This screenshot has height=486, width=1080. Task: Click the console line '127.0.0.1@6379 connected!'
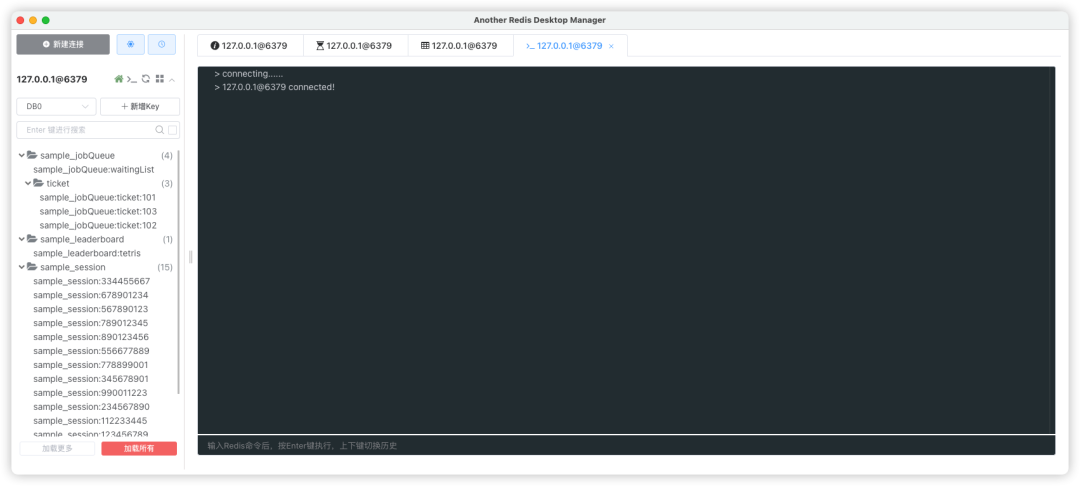(x=278, y=87)
